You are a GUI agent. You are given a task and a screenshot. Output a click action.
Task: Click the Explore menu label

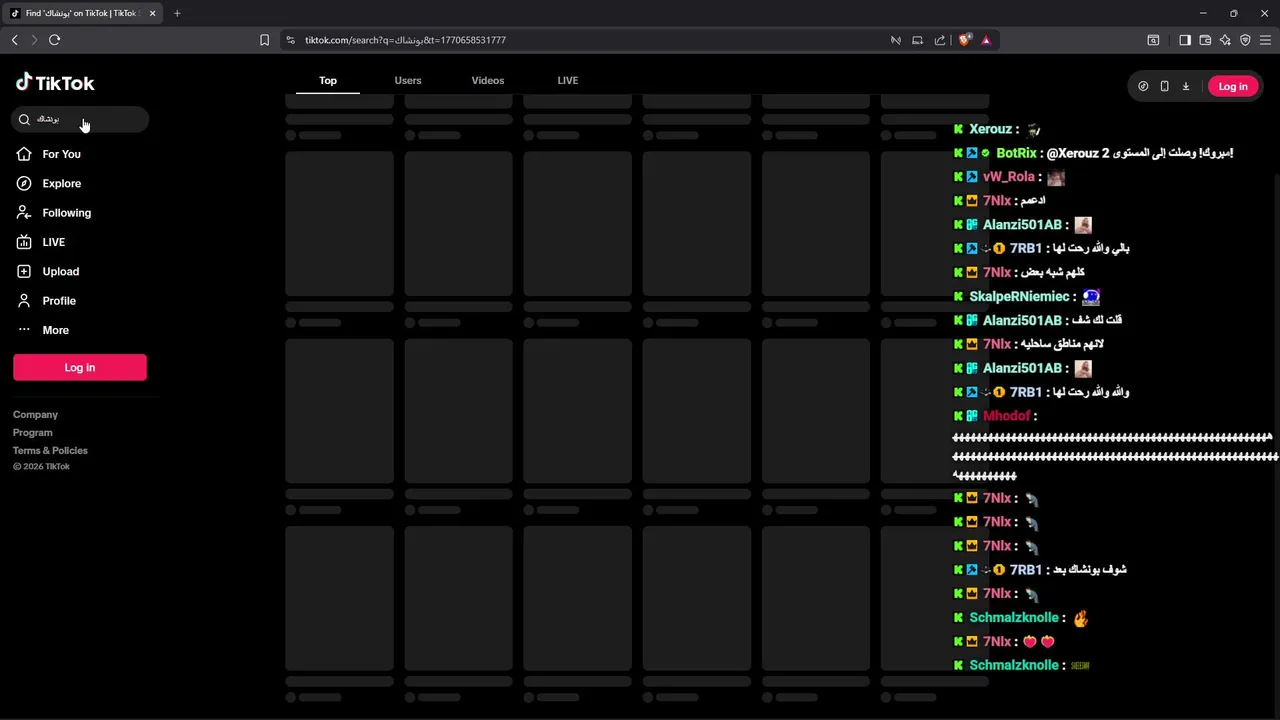point(62,183)
